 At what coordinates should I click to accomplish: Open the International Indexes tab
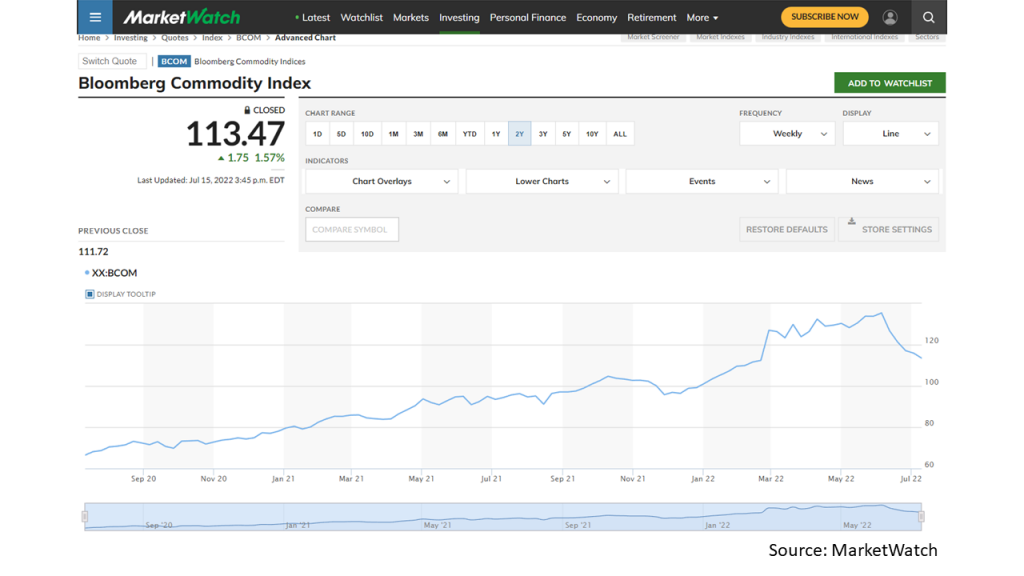[x=864, y=37]
